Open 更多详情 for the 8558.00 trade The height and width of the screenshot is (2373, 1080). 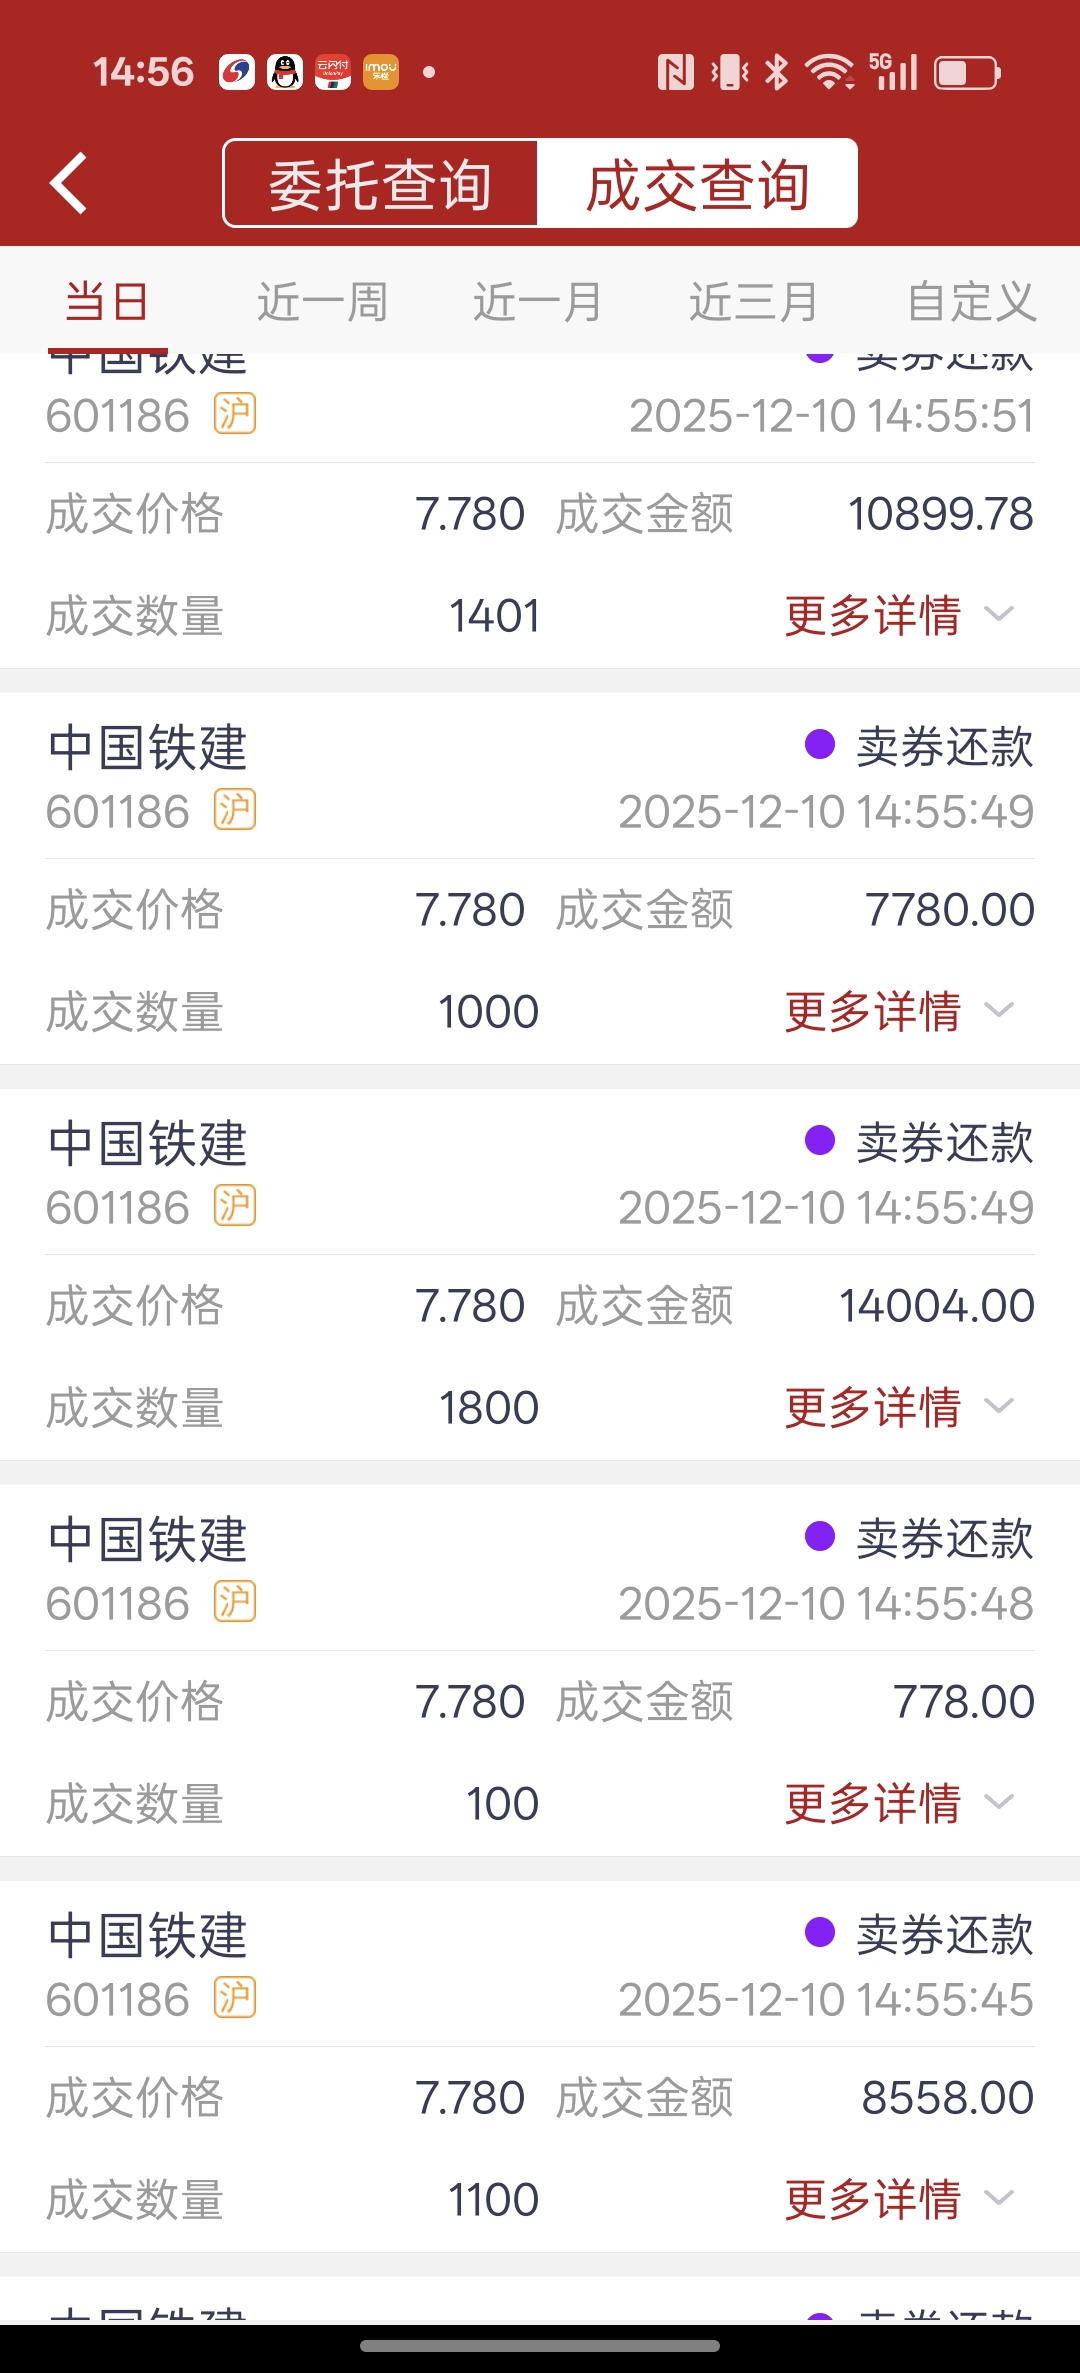click(x=899, y=2199)
